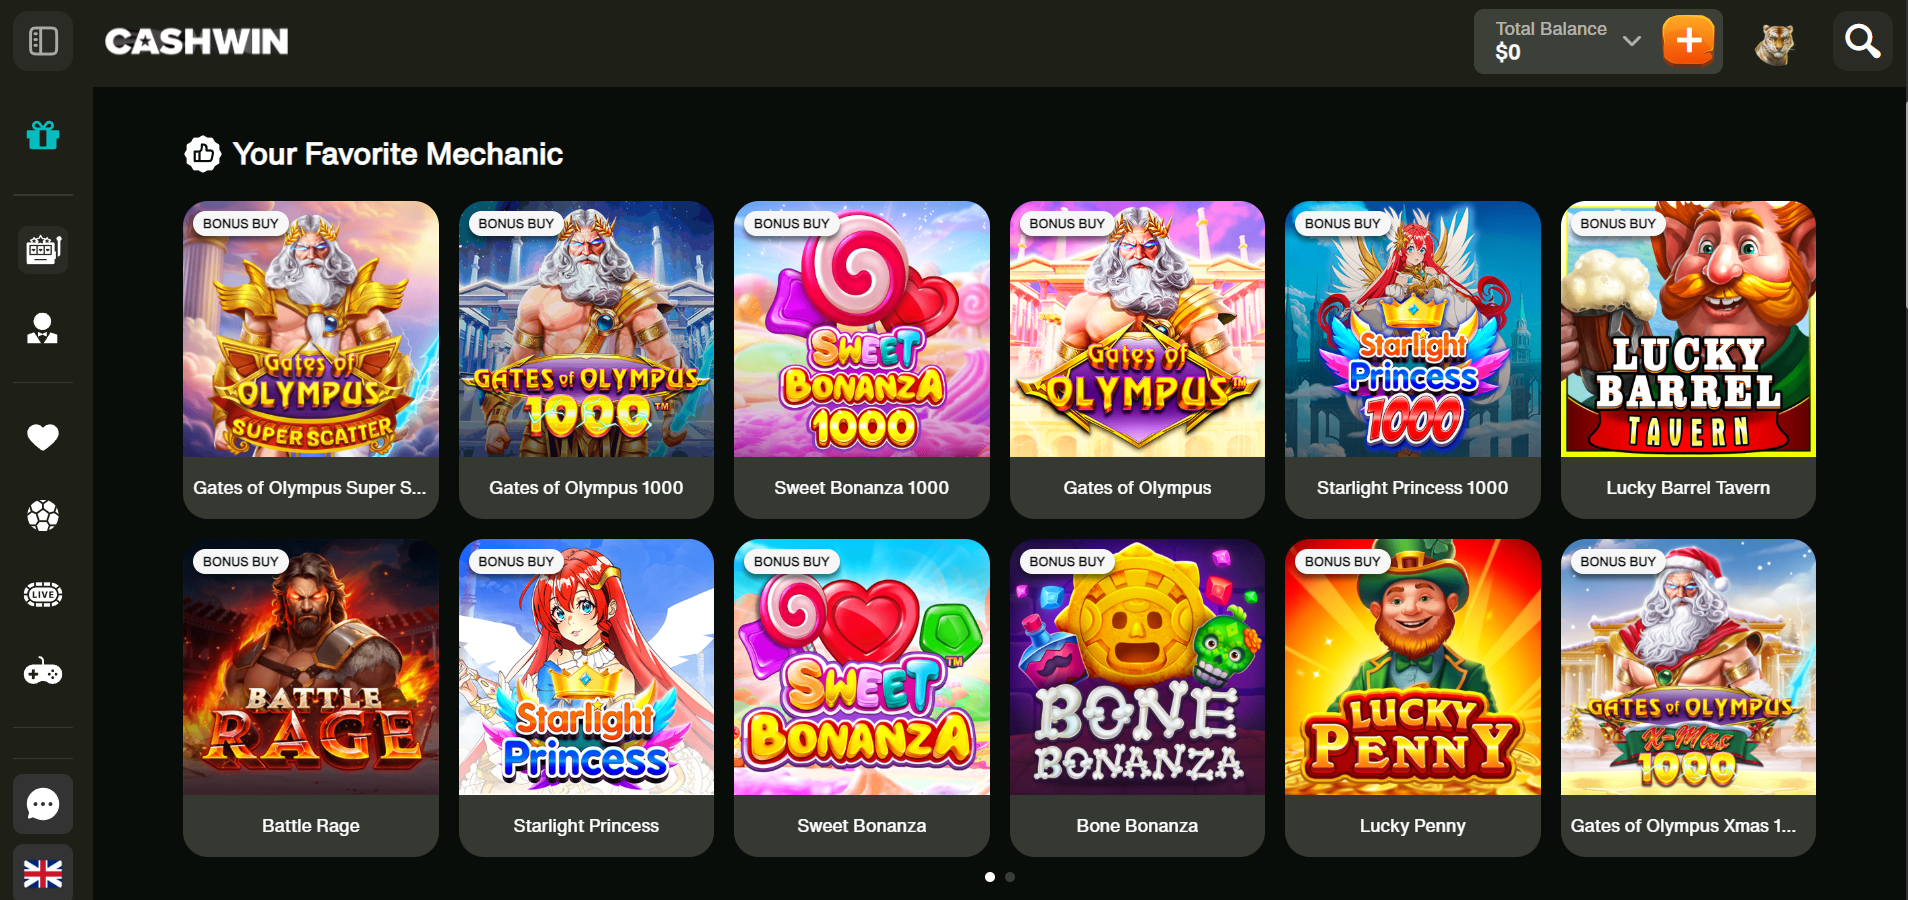The width and height of the screenshot is (1908, 900).
Task: Open the gift bonuses icon in sidebar
Action: pyautogui.click(x=43, y=134)
